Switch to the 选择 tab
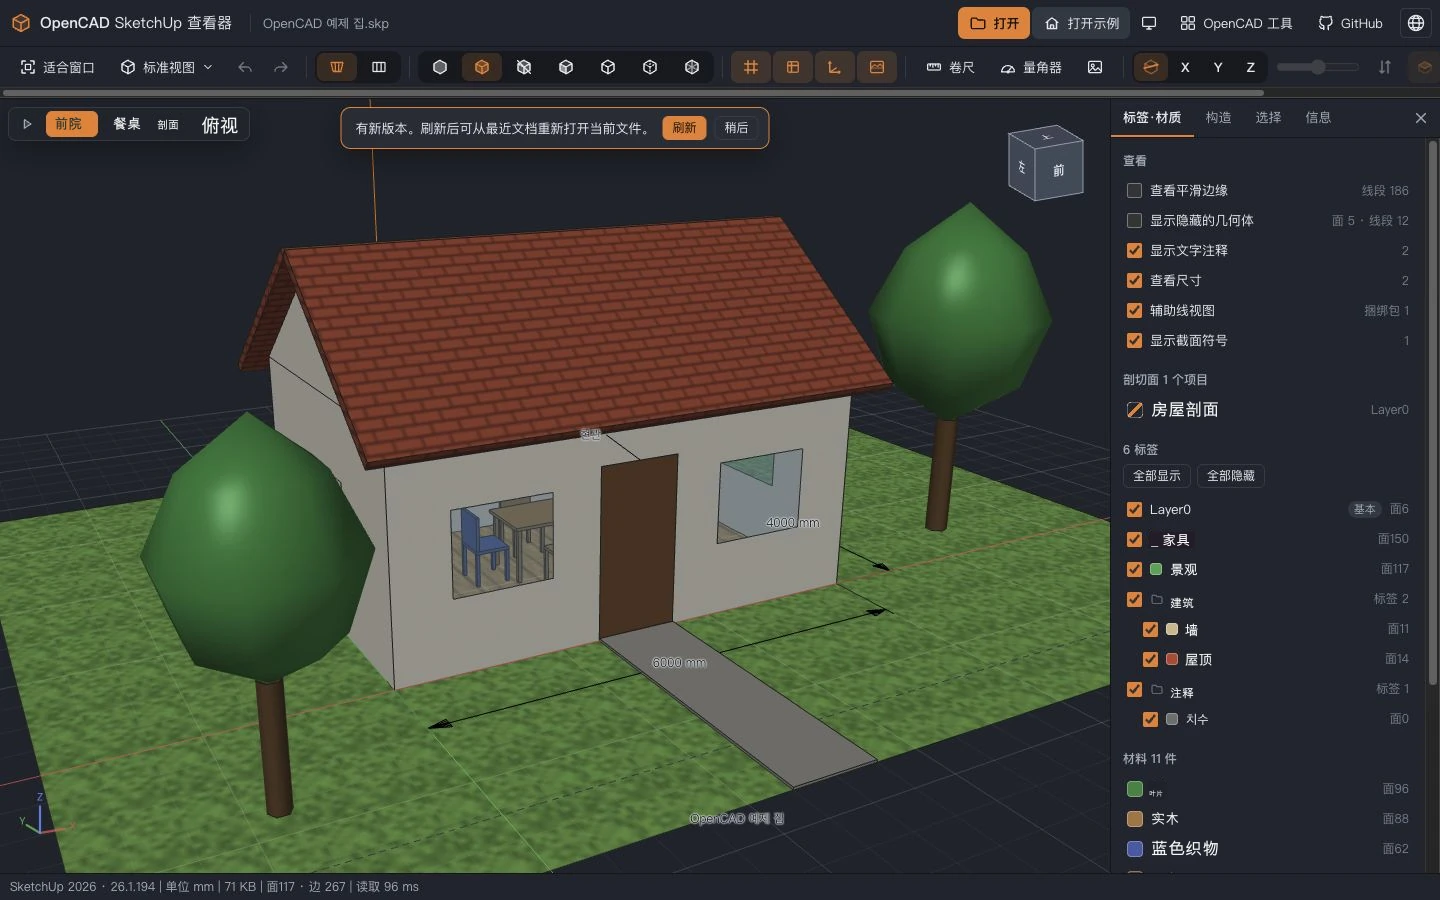Screen dimensions: 1440x900 tap(1268, 118)
